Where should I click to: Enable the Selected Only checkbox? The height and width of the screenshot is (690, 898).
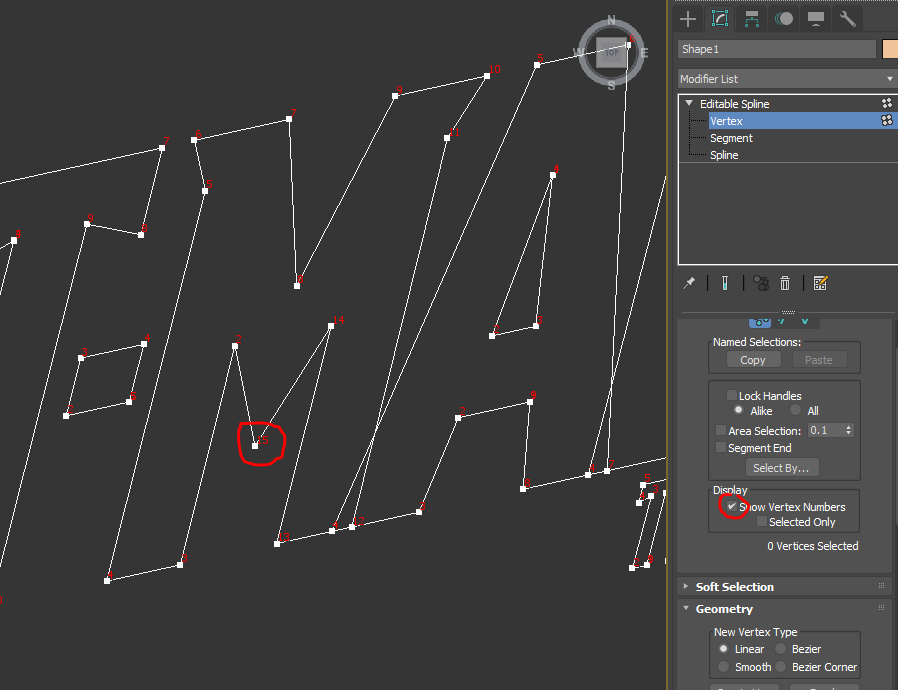(762, 521)
